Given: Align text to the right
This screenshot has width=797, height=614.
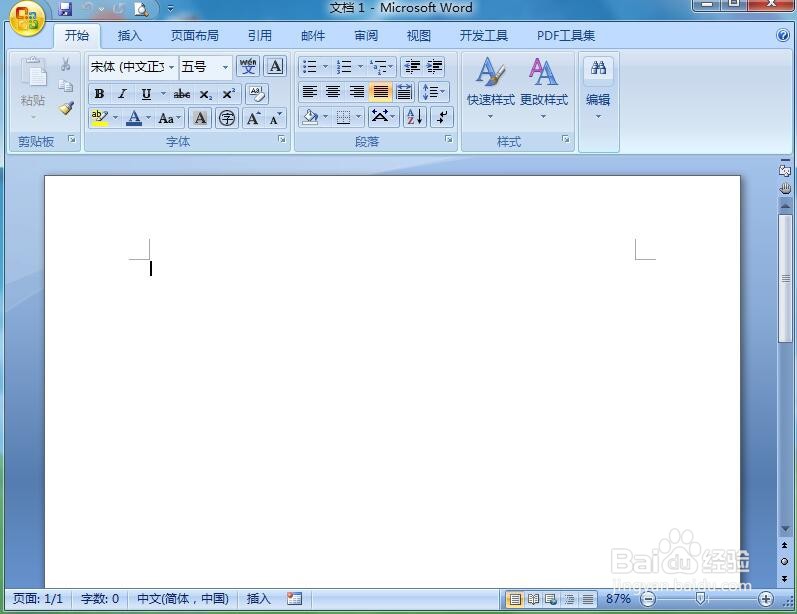Looking at the screenshot, I should point(357,92).
